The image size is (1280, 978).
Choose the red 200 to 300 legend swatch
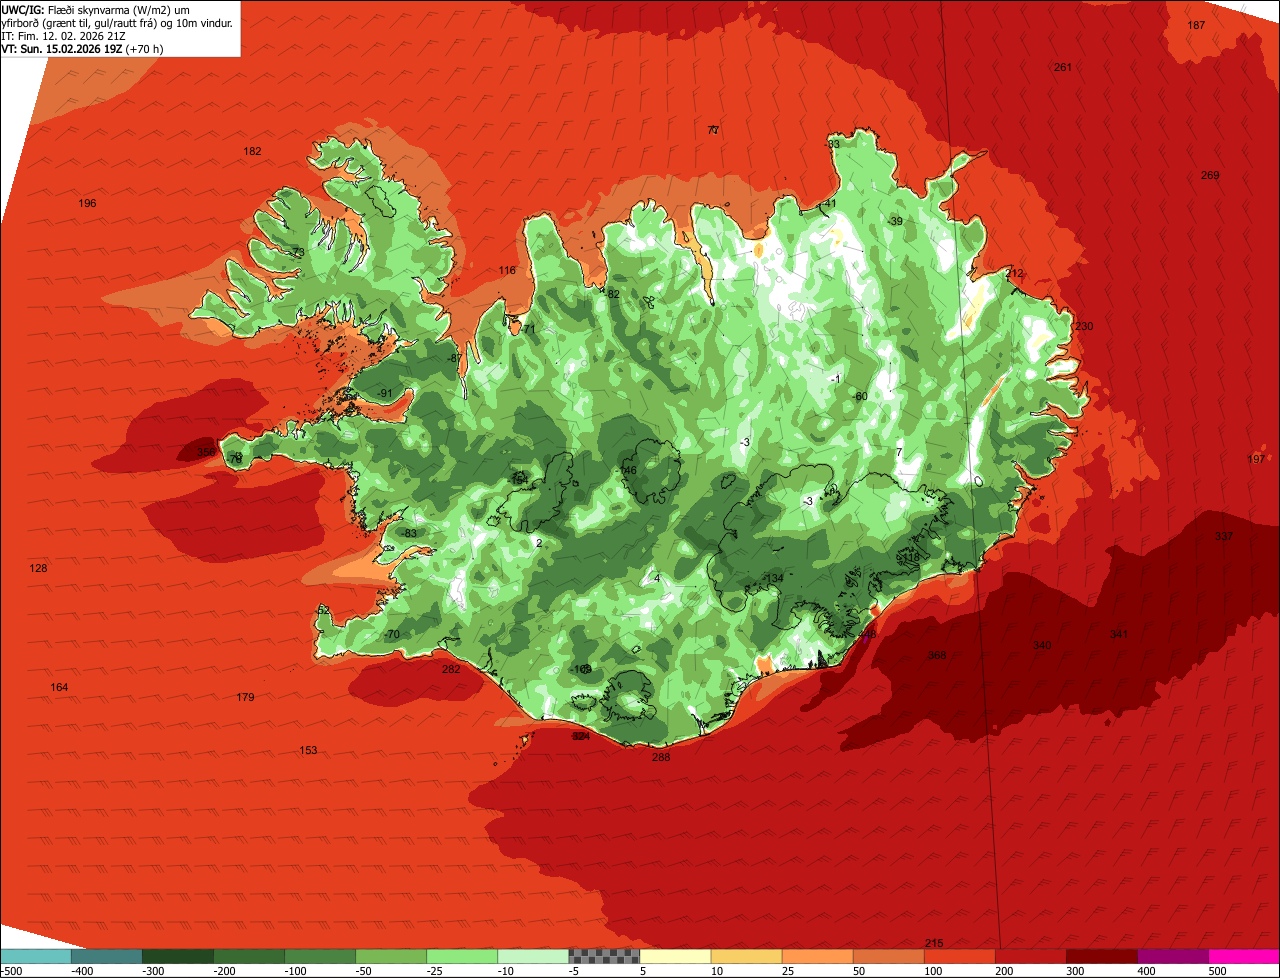coord(1030,956)
